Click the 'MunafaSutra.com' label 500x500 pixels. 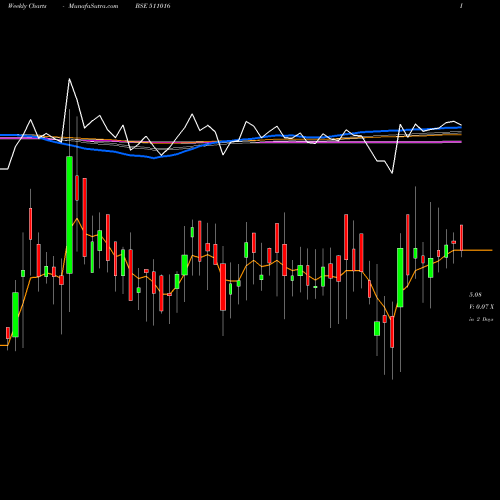pos(93,6)
